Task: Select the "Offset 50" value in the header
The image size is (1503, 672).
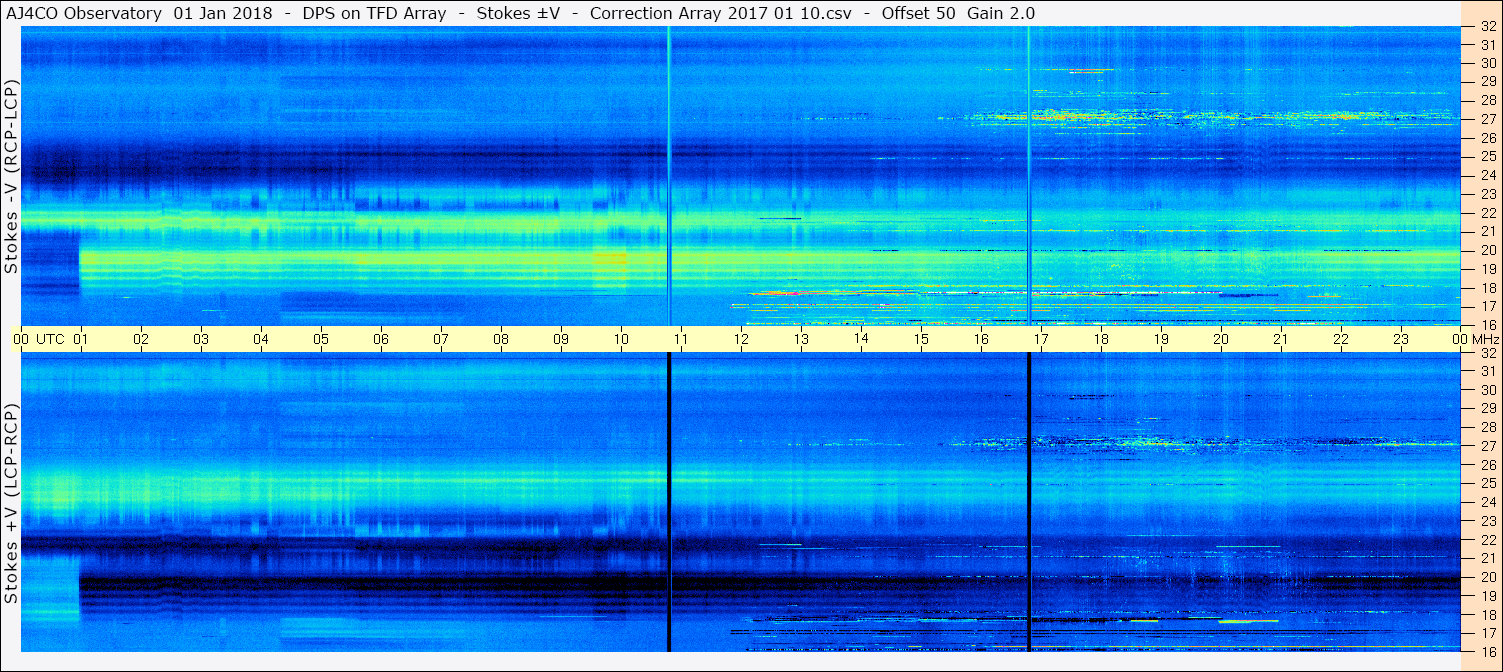Action: tap(919, 13)
